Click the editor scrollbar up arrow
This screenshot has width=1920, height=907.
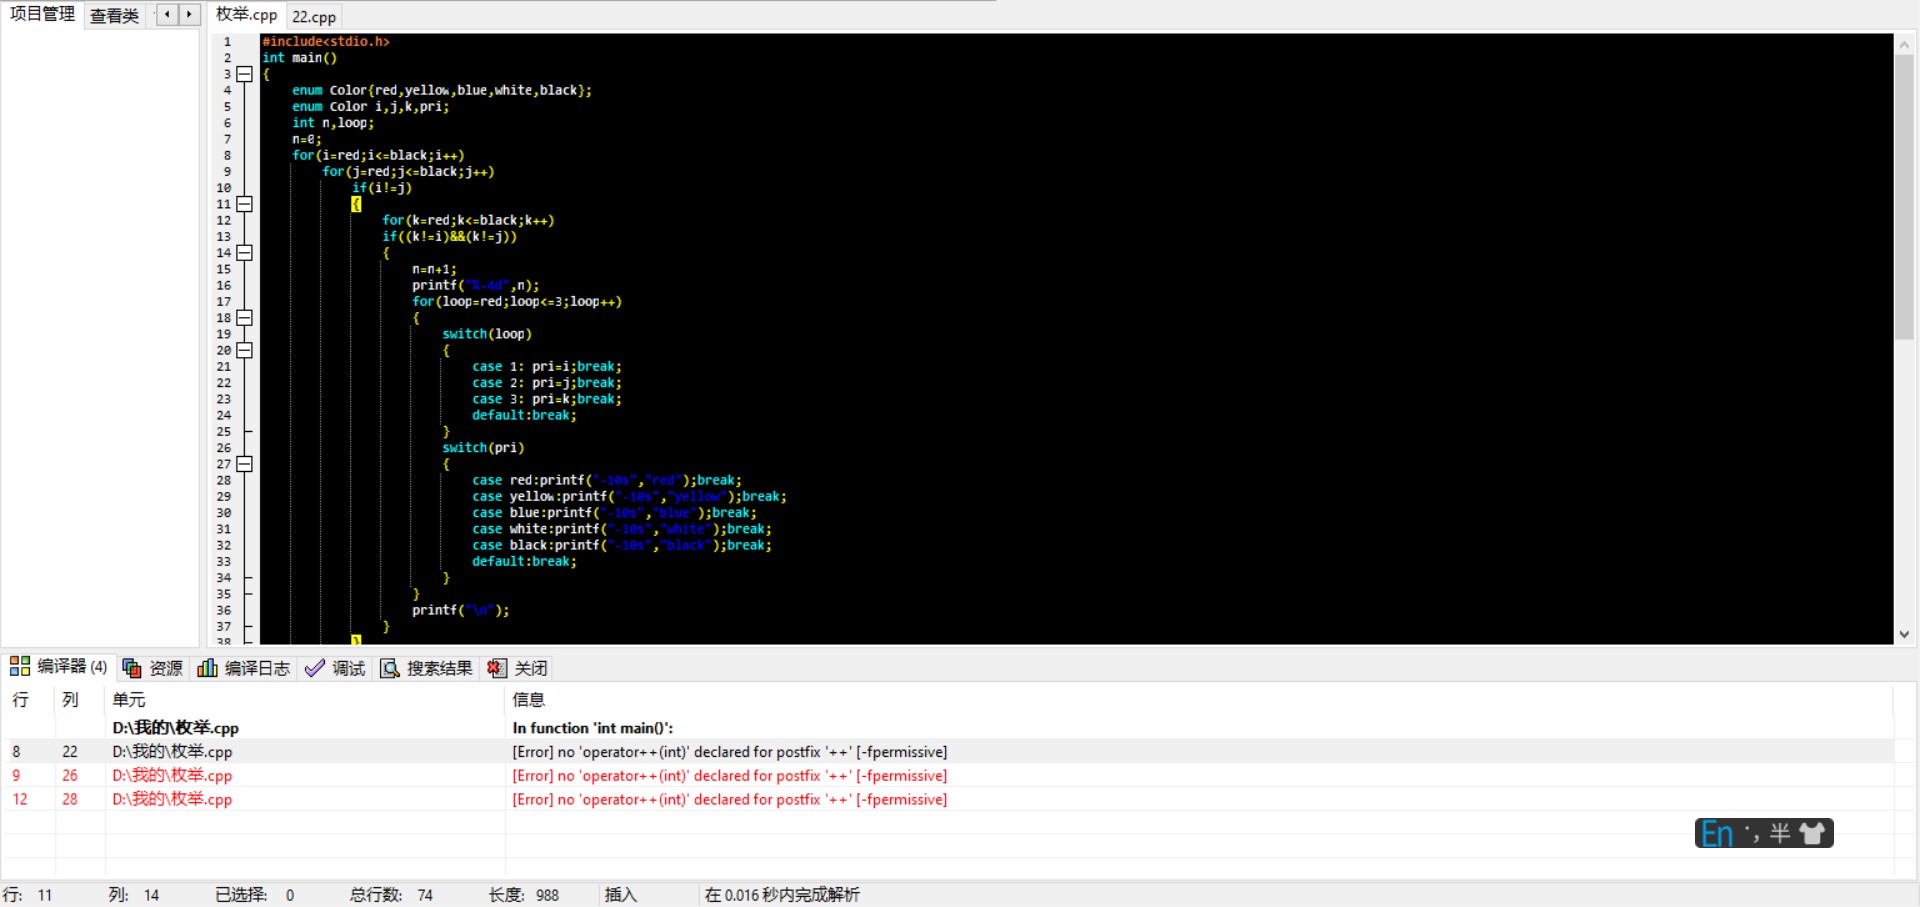pyautogui.click(x=1904, y=44)
